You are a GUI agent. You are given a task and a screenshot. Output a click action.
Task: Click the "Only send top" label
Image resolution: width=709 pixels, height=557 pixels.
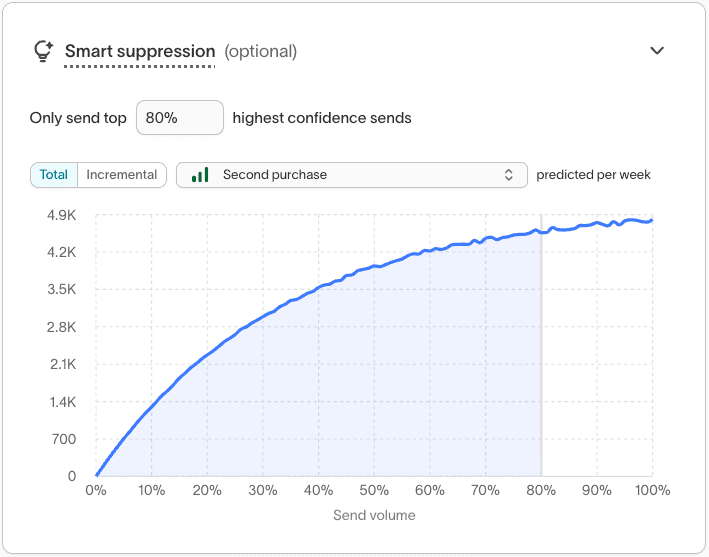78,118
